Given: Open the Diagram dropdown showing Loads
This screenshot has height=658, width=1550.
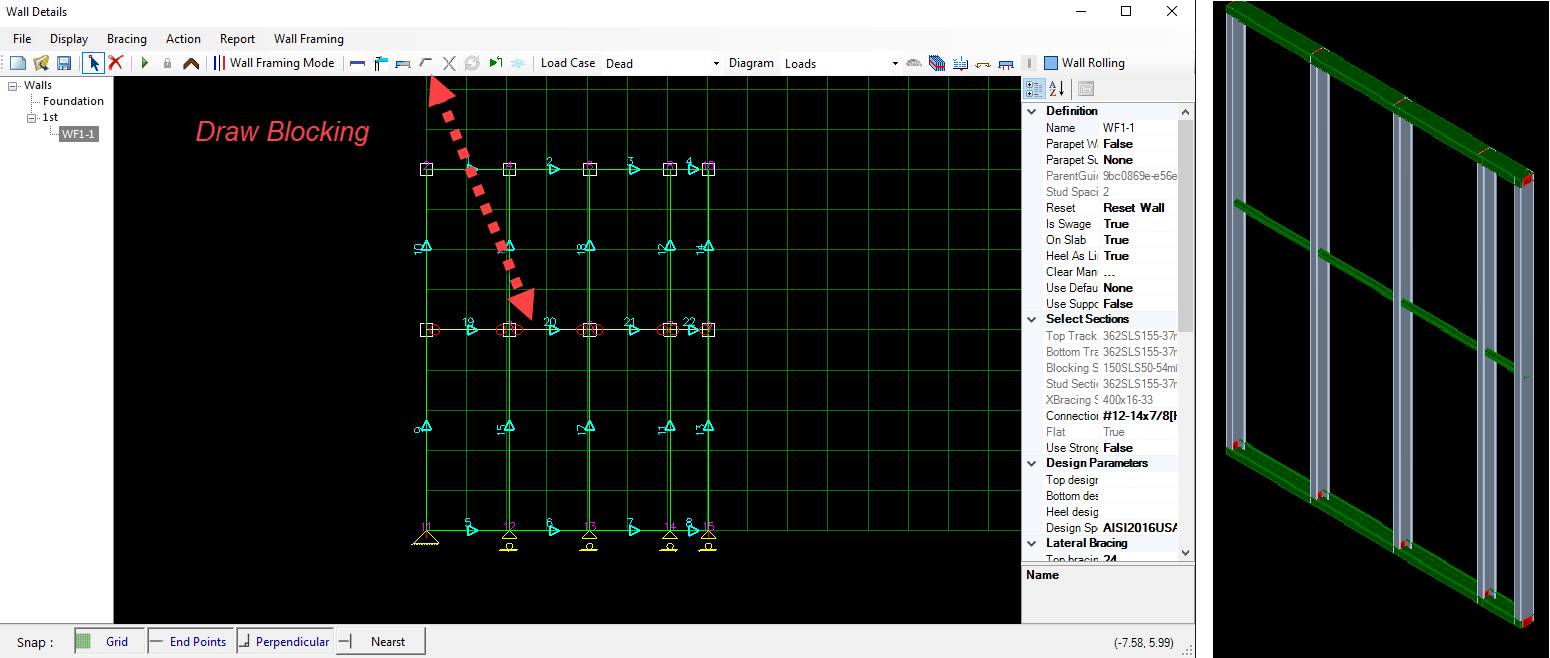Looking at the screenshot, I should 841,63.
